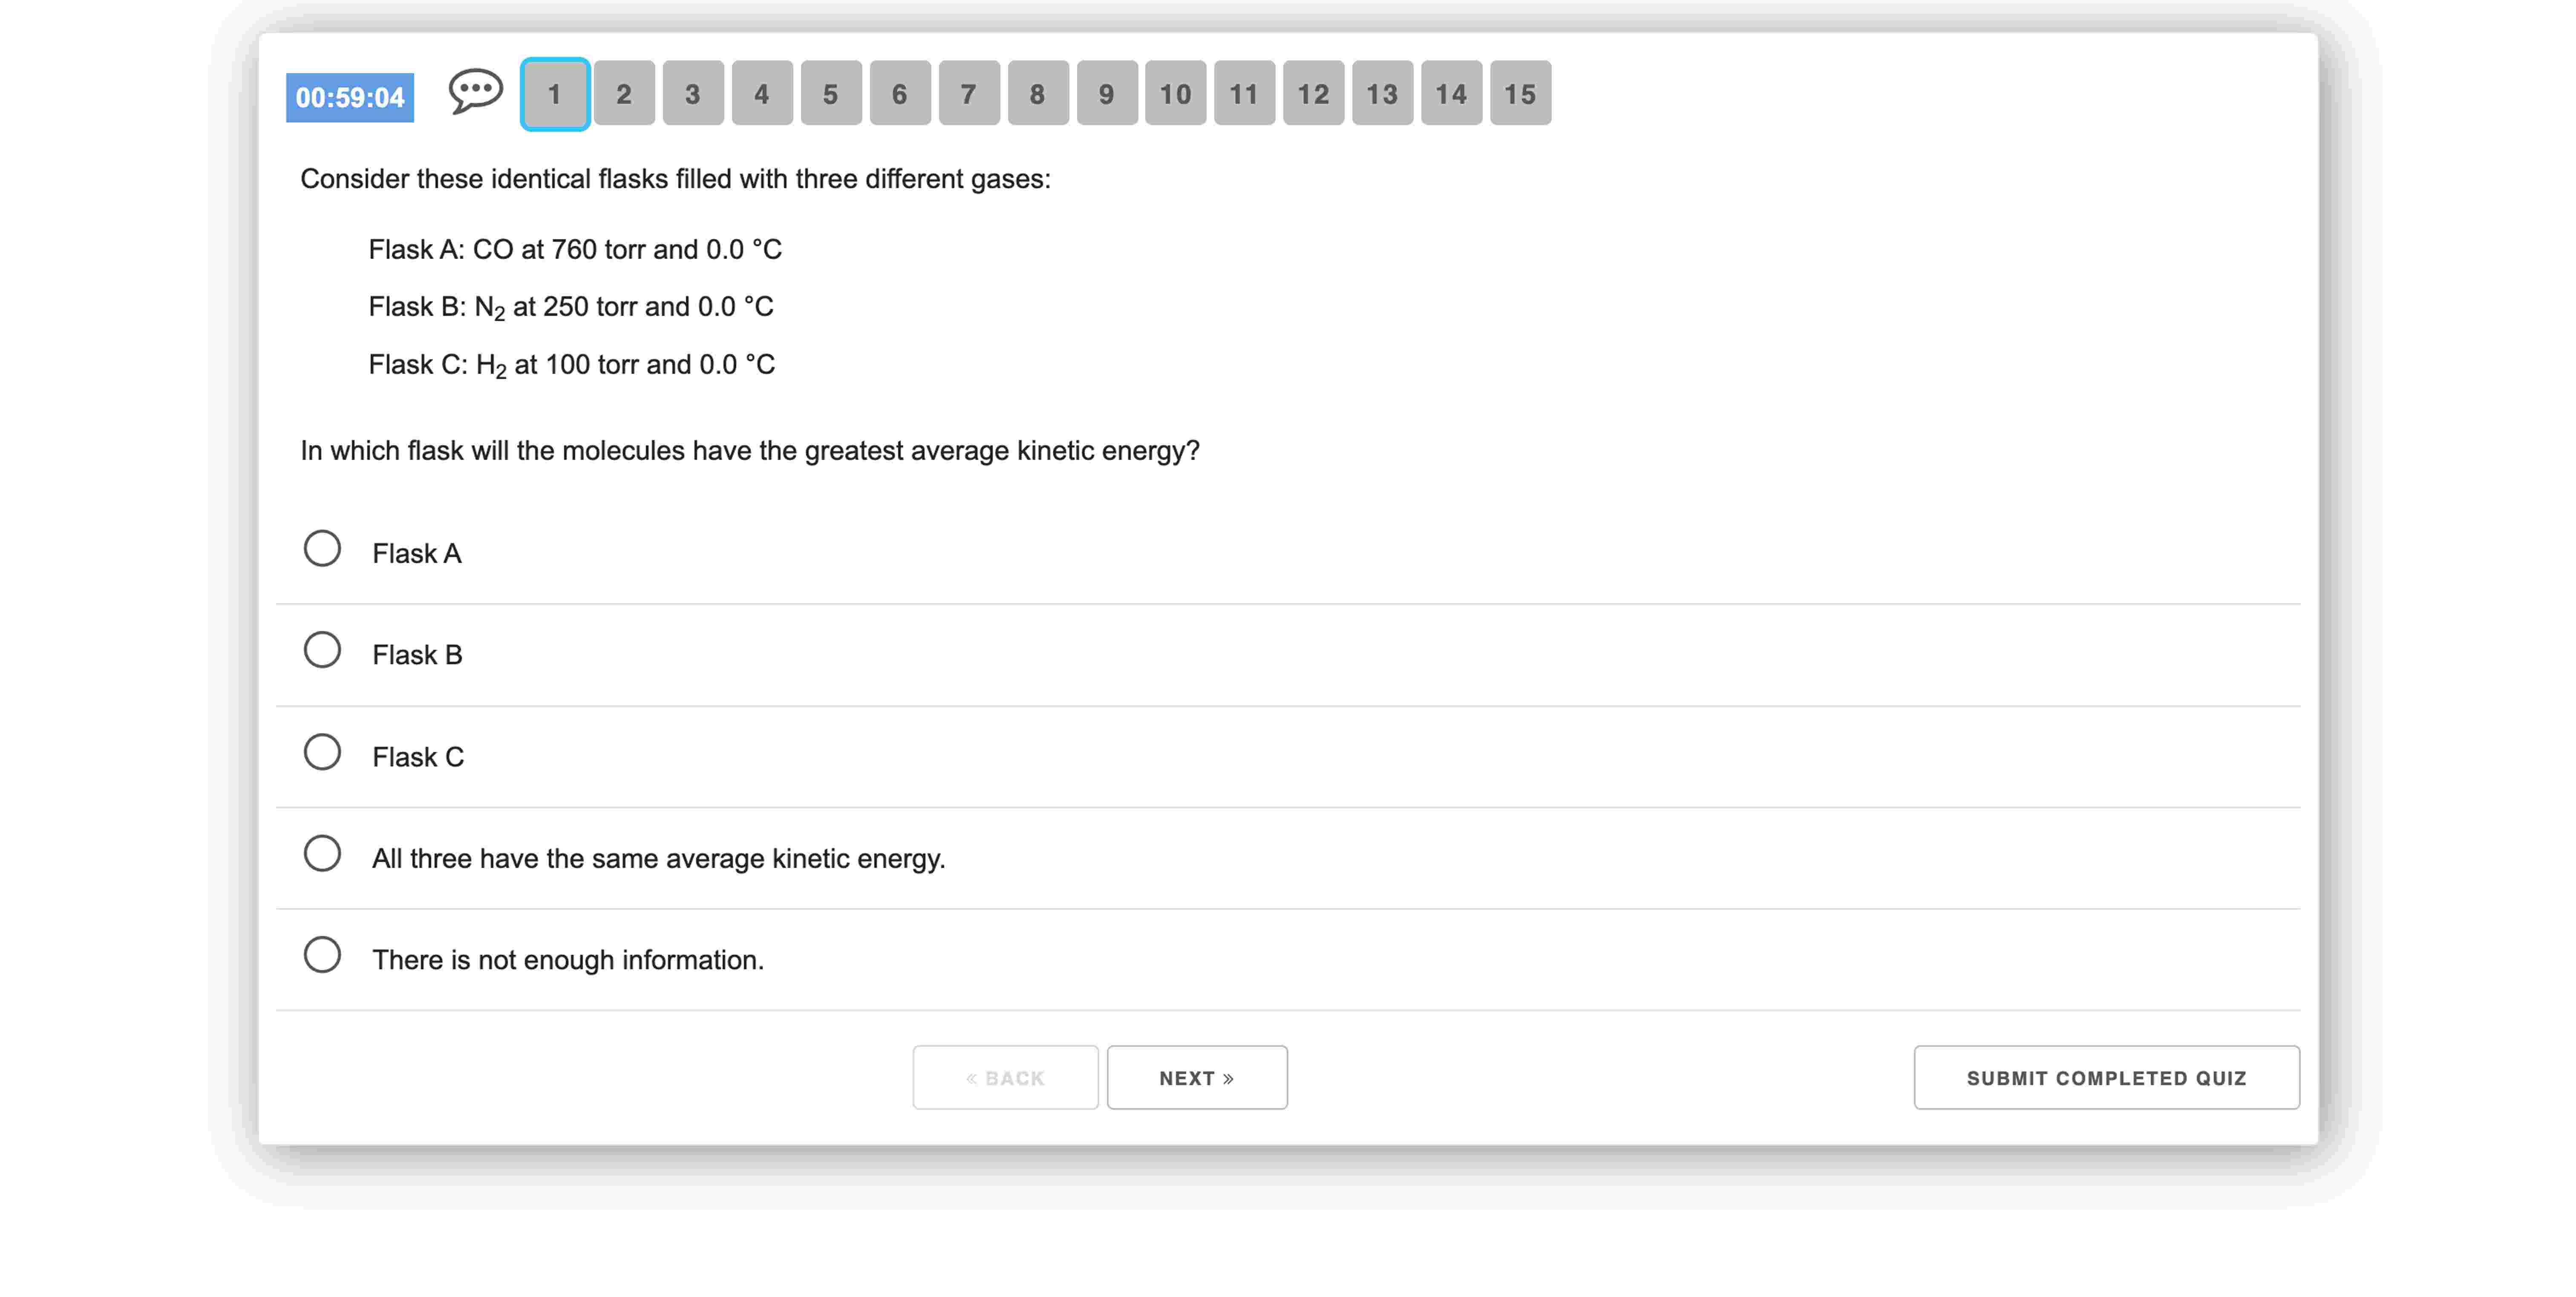Go to question 1

[555, 94]
